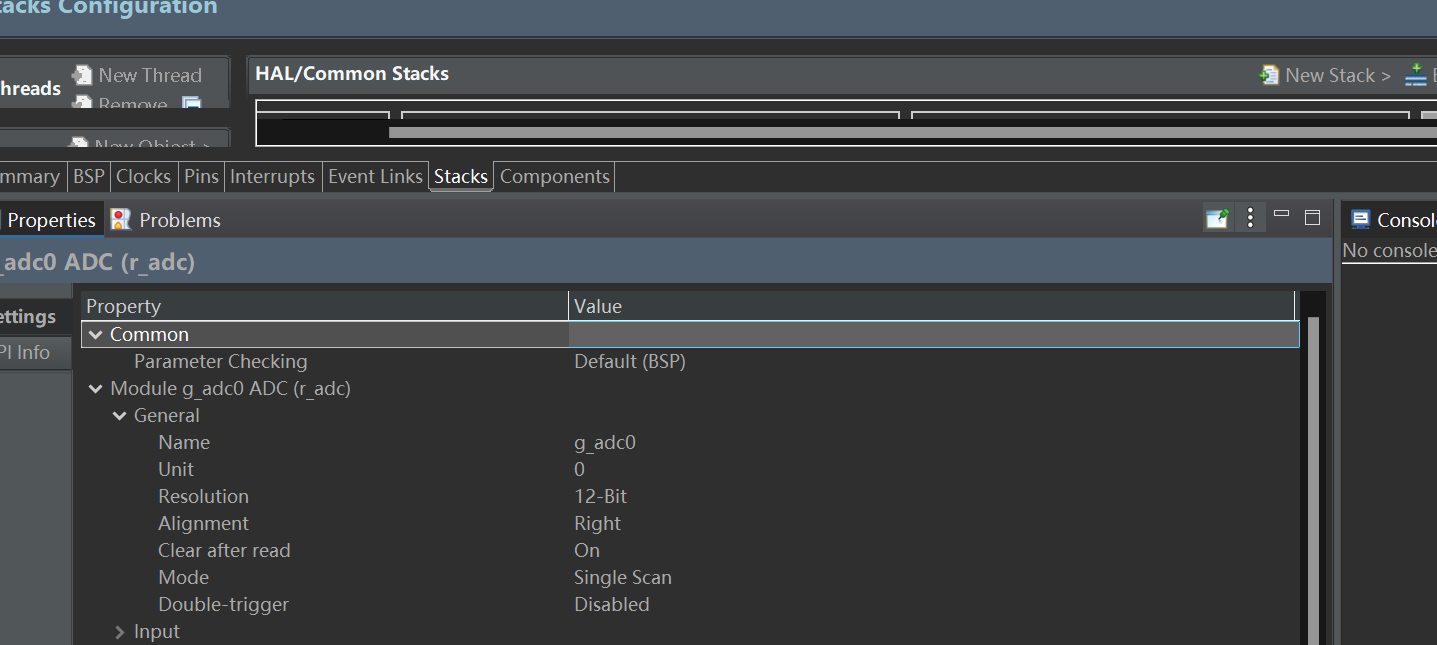Viewport: 1437px width, 645px height.
Task: Go to the Pins tab
Action: point(201,176)
